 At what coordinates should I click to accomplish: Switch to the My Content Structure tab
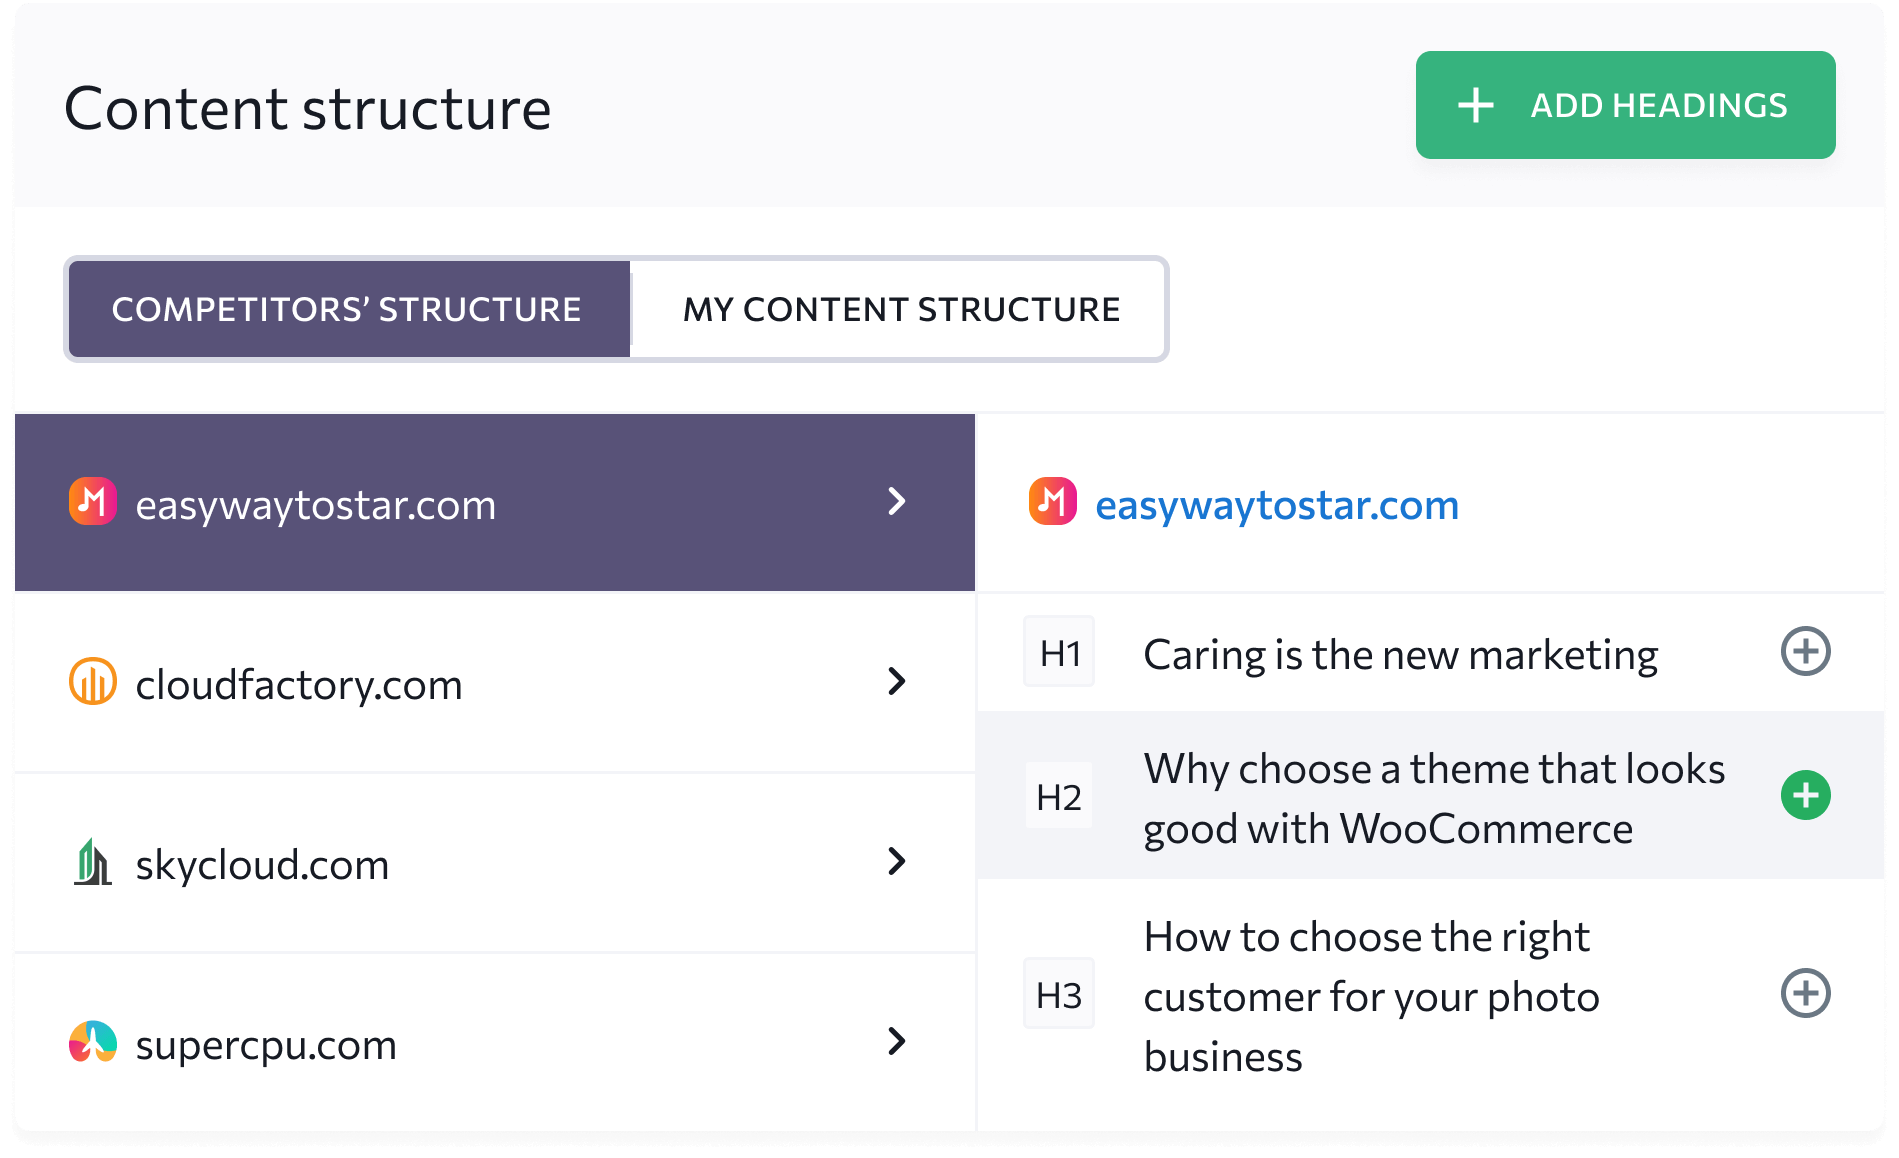[900, 310]
